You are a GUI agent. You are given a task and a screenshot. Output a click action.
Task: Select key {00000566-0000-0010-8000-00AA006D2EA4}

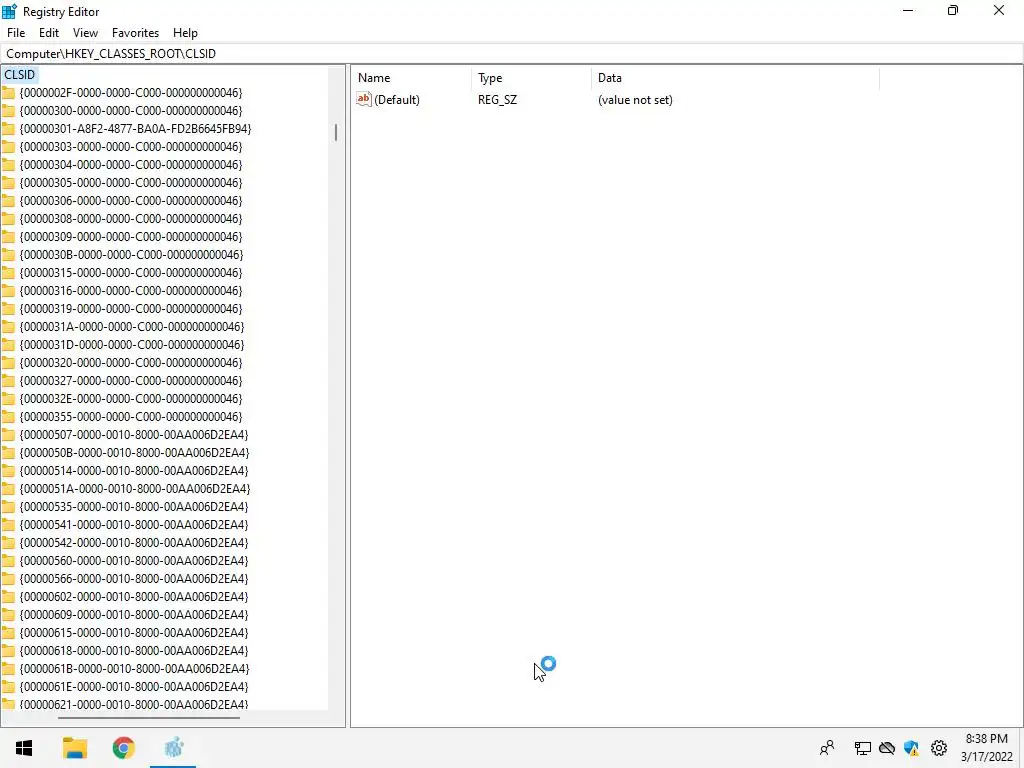[134, 579]
